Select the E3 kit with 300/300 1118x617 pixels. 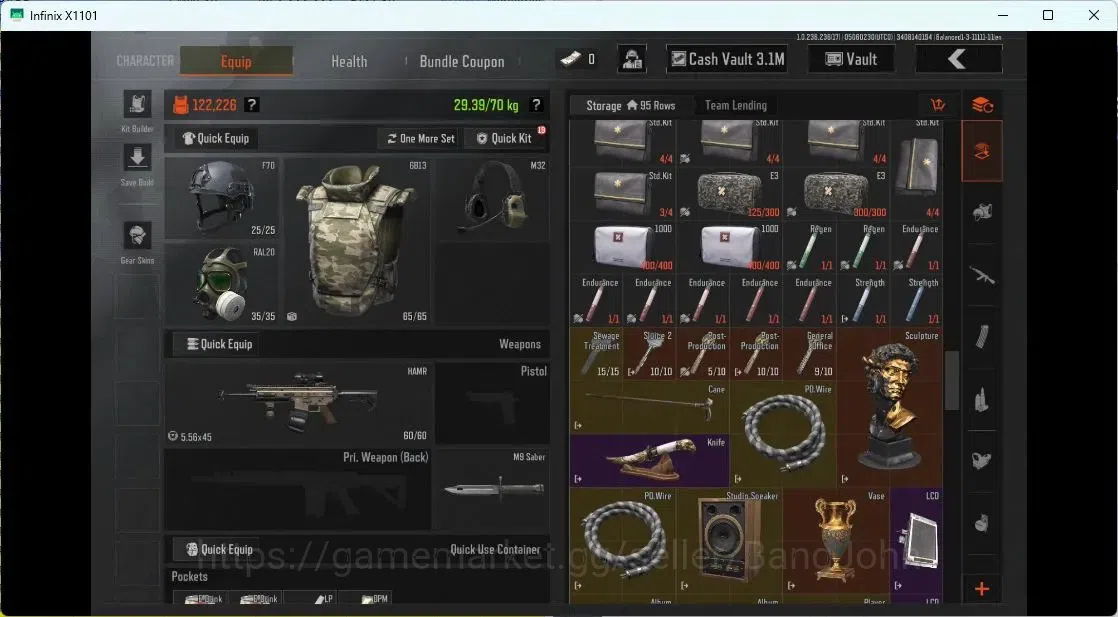pyautogui.click(x=836, y=193)
